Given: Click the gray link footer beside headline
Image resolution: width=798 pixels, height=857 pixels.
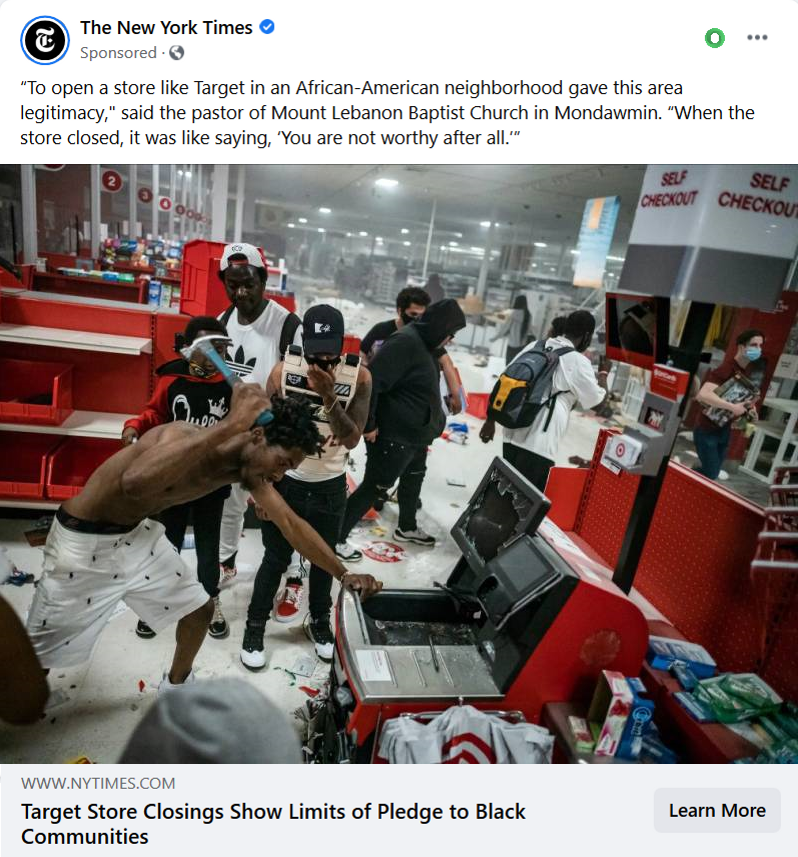Looking at the screenshot, I should 399,810.
